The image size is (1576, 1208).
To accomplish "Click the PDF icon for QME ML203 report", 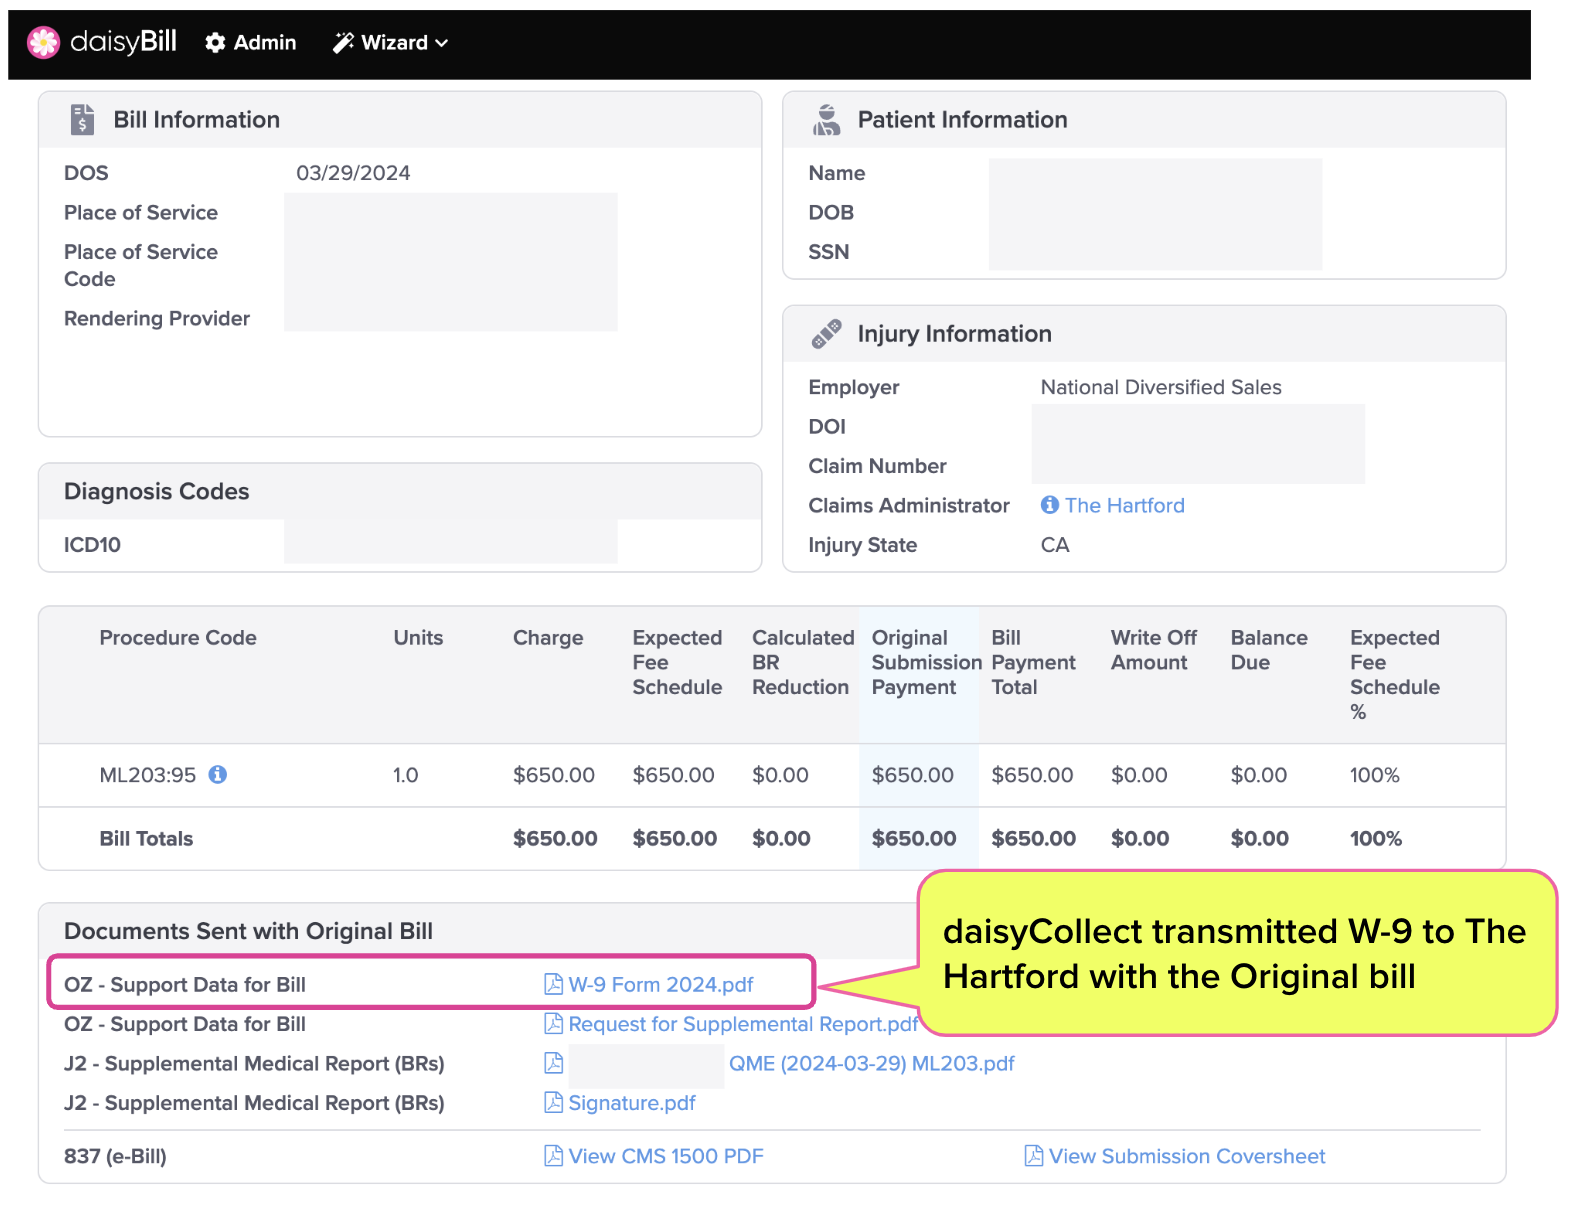I will pyautogui.click(x=553, y=1063).
